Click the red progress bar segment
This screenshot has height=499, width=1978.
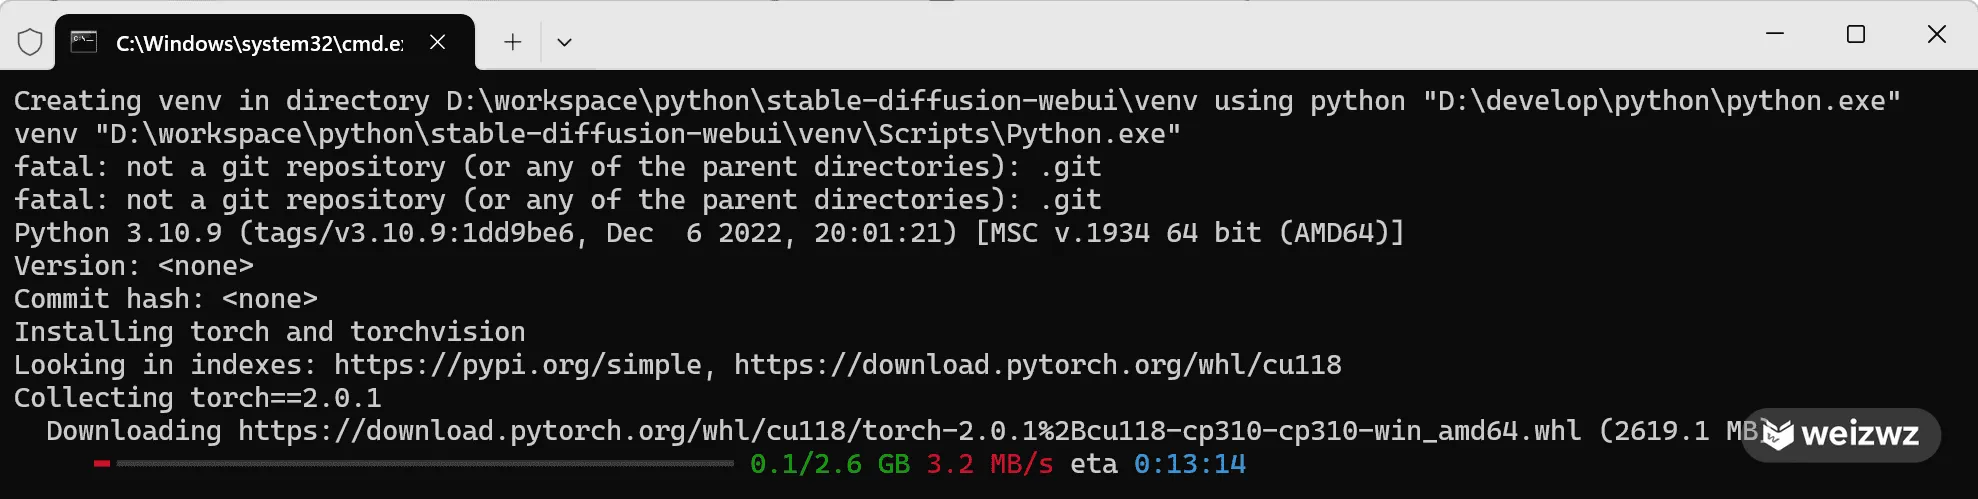click(102, 464)
